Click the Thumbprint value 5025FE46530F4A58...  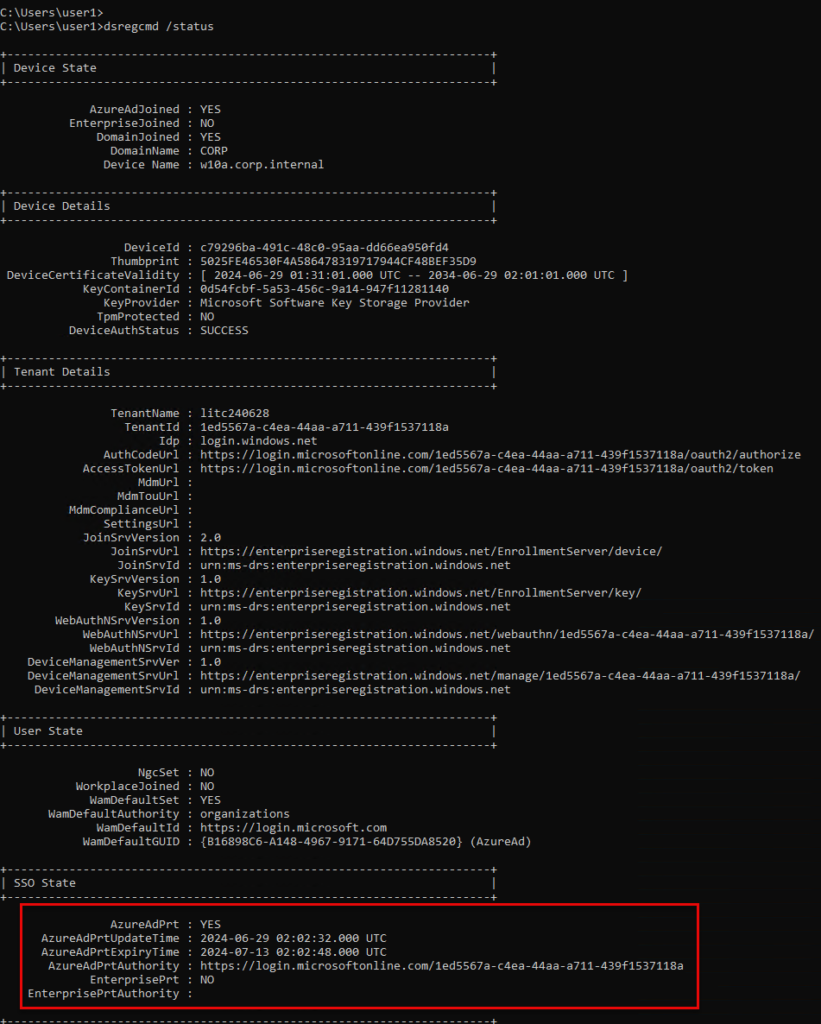point(338,261)
